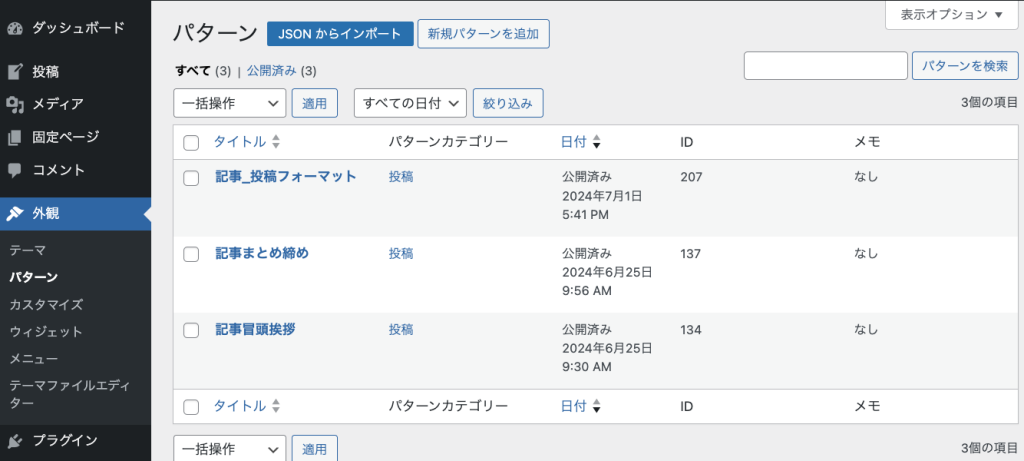The image size is (1024, 461).
Task: Select the 記事まとめ締め row checkbox
Action: [192, 254]
